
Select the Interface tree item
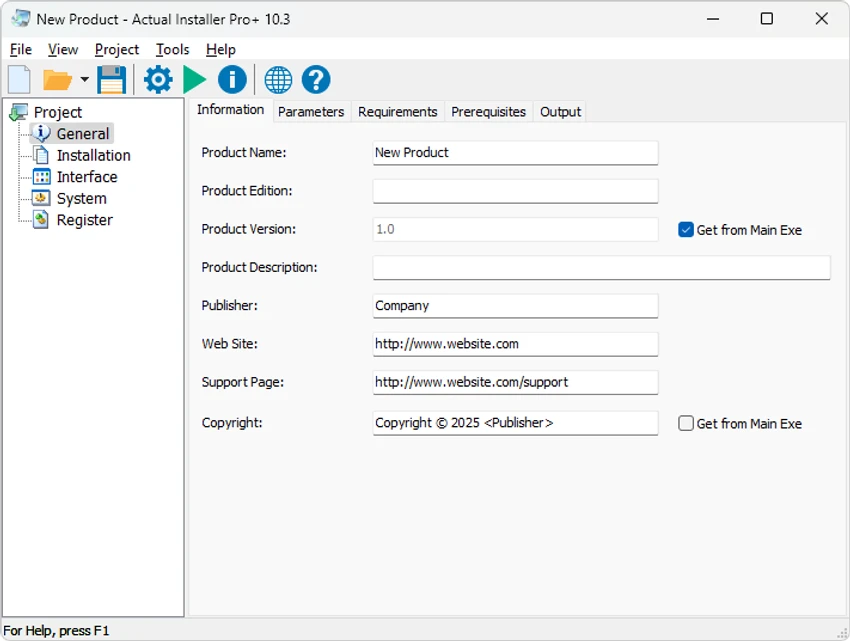coord(87,177)
